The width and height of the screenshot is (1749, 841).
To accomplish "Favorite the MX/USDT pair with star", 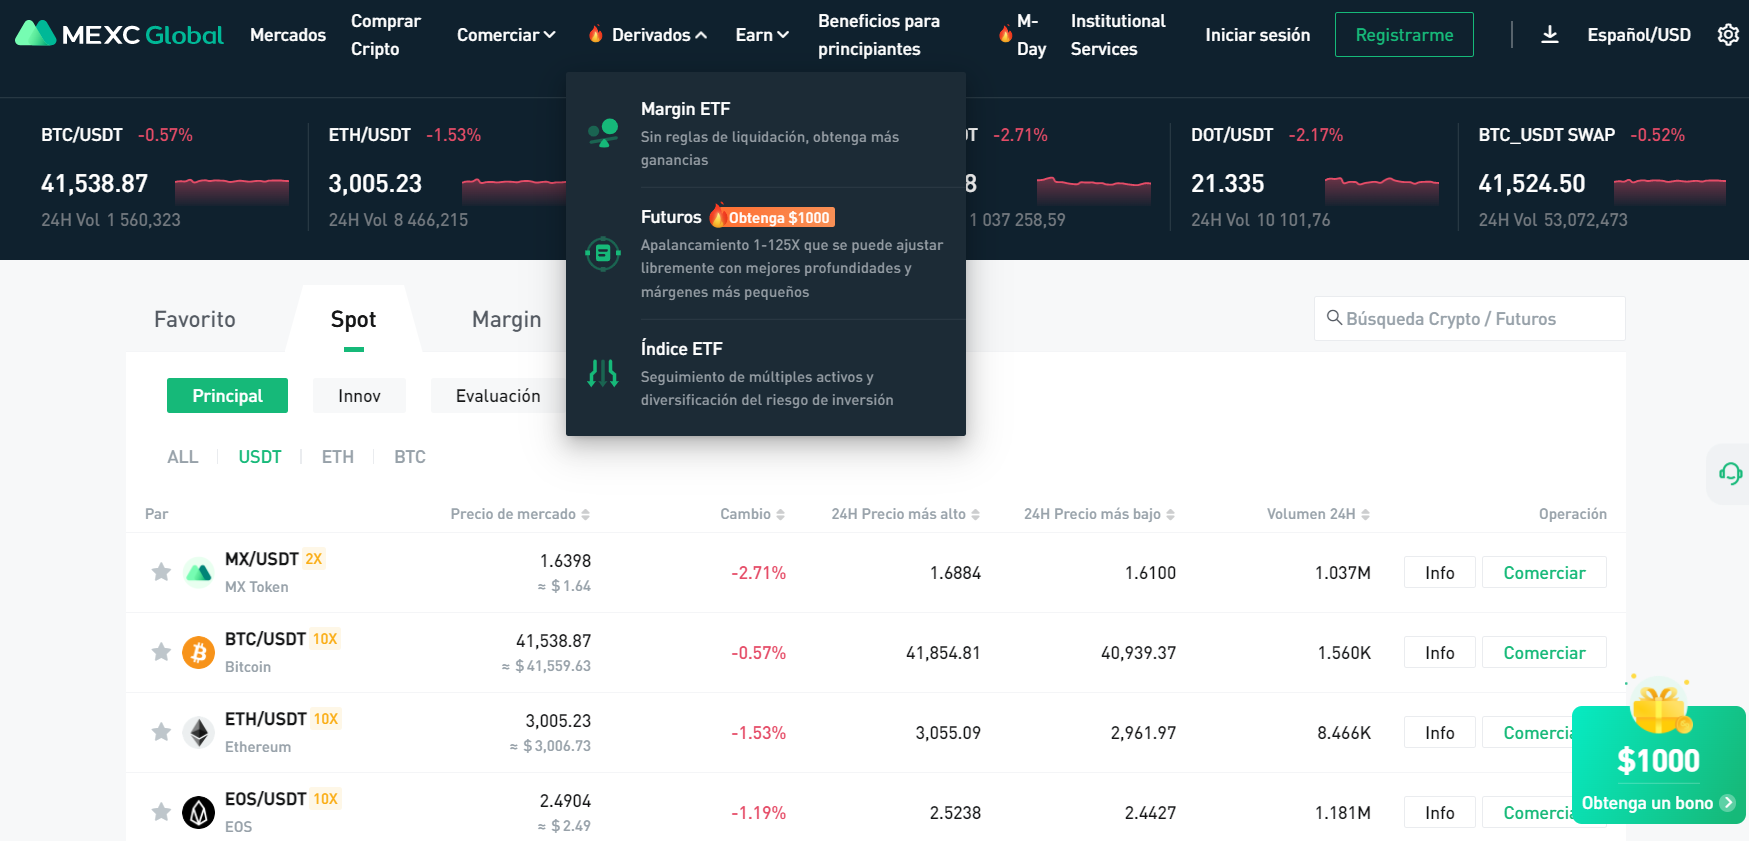I will pyautogui.click(x=161, y=572).
